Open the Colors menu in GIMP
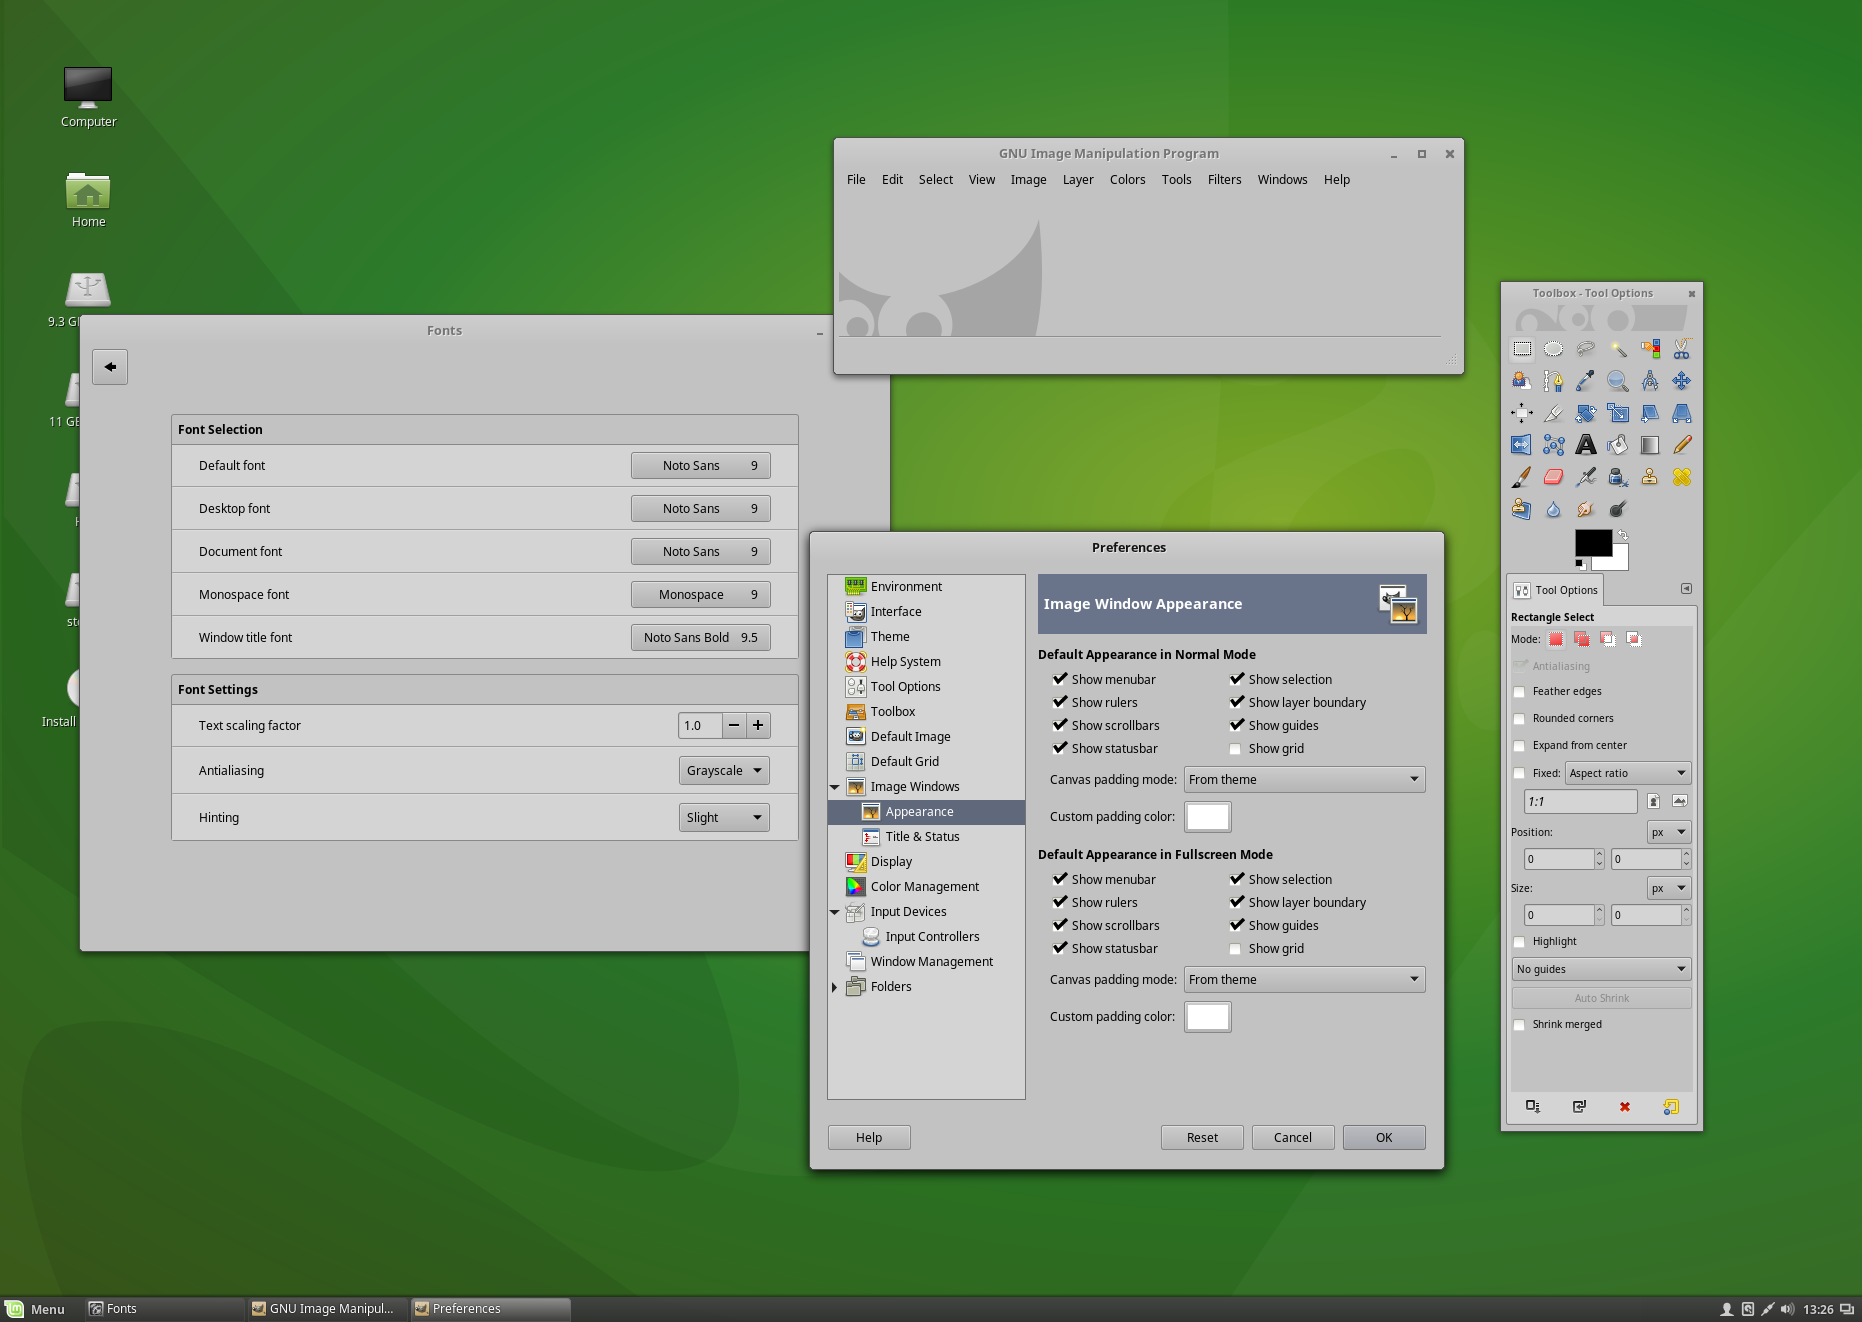This screenshot has height=1322, width=1862. point(1127,180)
